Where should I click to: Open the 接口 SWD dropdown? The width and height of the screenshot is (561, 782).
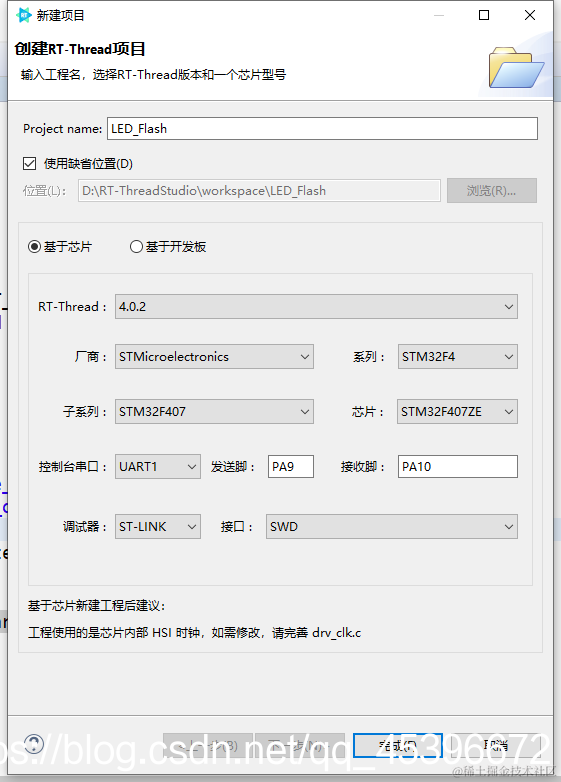click(392, 527)
